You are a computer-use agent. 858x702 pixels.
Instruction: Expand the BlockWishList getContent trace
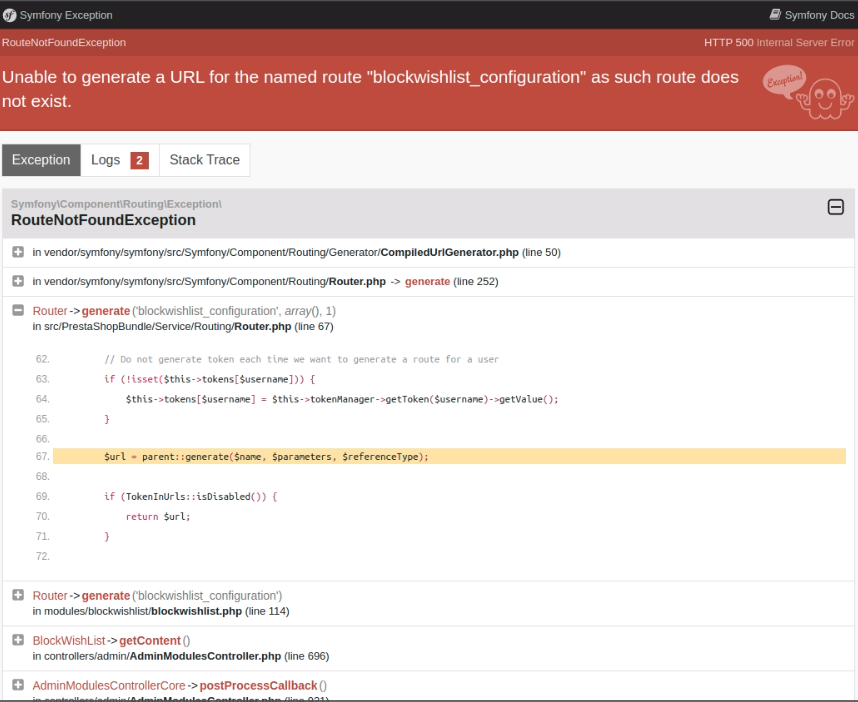tap(18, 640)
